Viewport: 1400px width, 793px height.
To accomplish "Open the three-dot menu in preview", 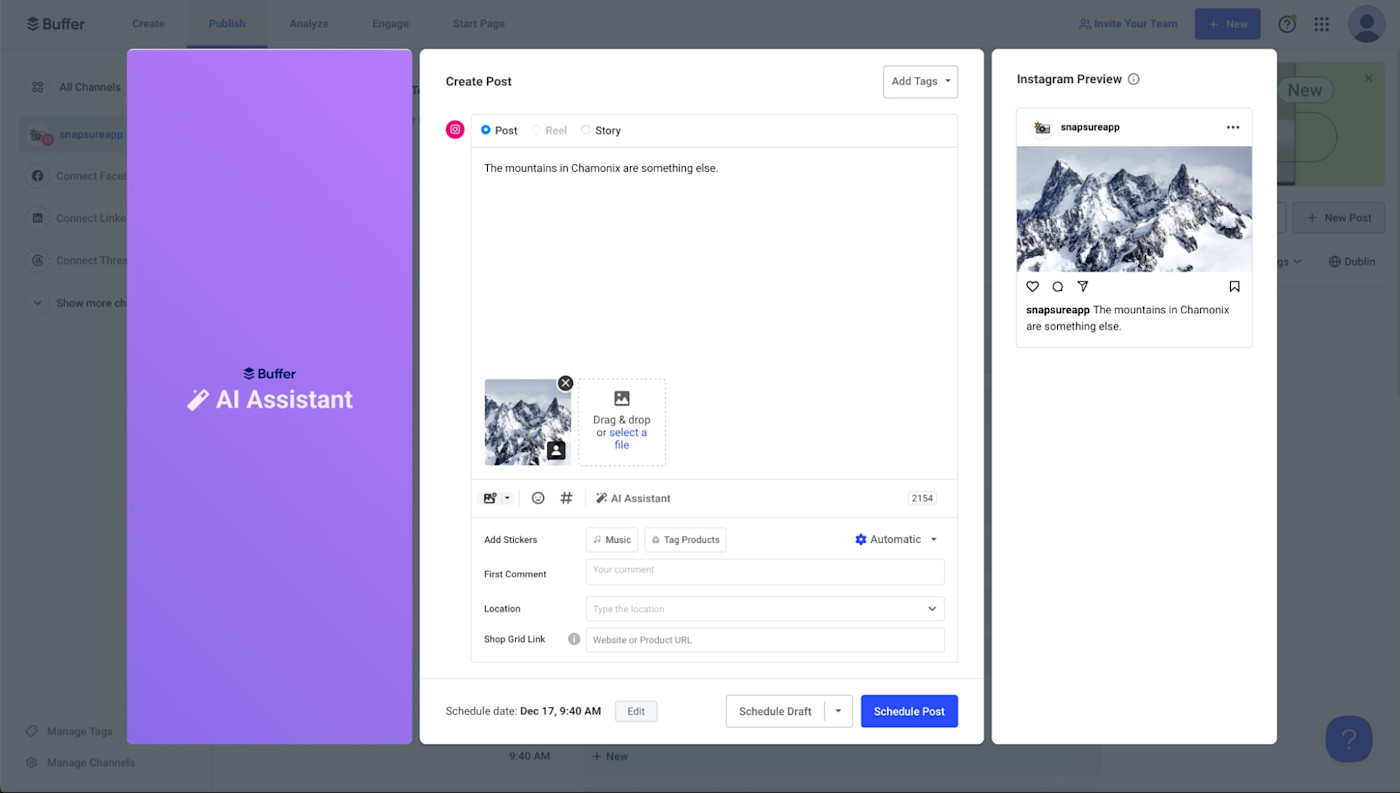I will [x=1233, y=127].
